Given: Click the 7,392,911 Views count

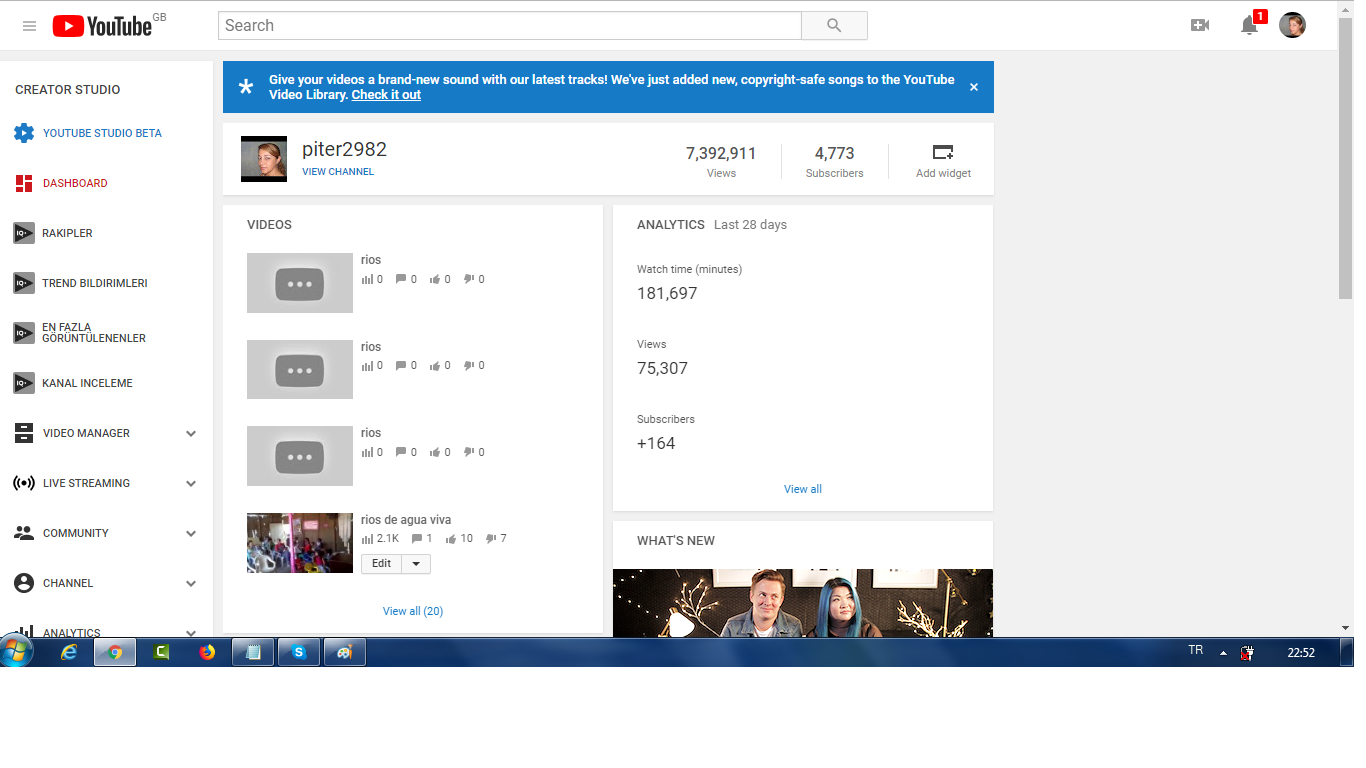Looking at the screenshot, I should [721, 153].
